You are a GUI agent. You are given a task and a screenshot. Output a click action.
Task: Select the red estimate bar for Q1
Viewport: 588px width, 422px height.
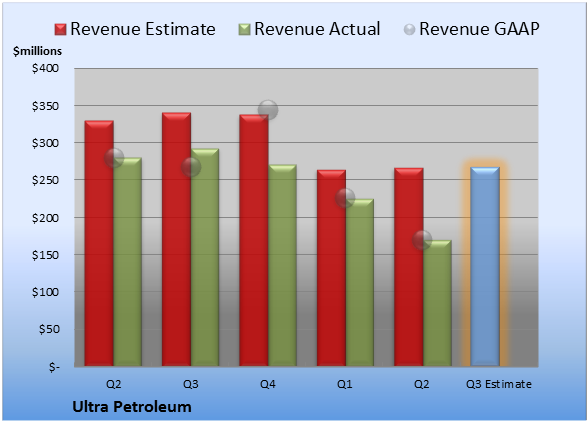click(x=332, y=268)
